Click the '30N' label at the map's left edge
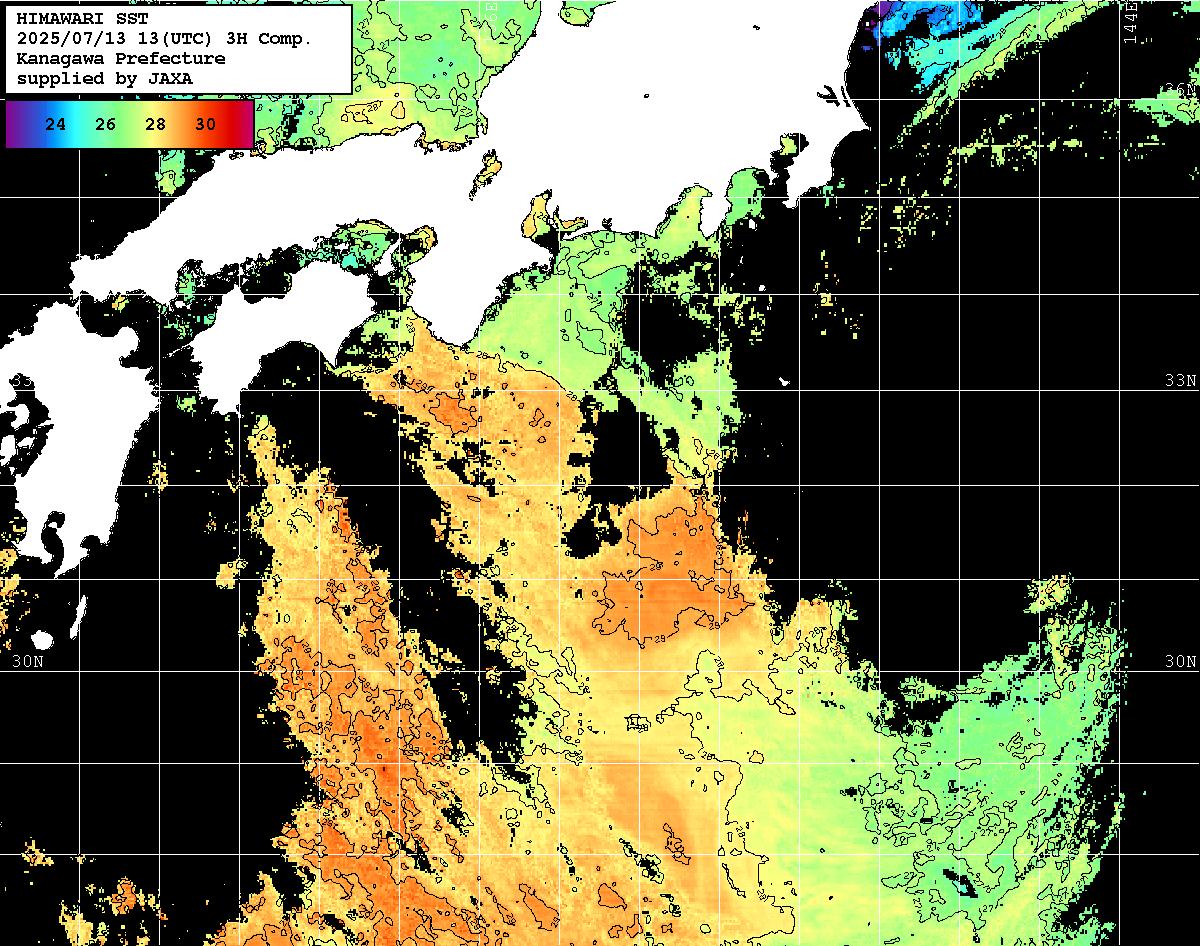Viewport: 1200px width, 946px height. click(x=28, y=662)
